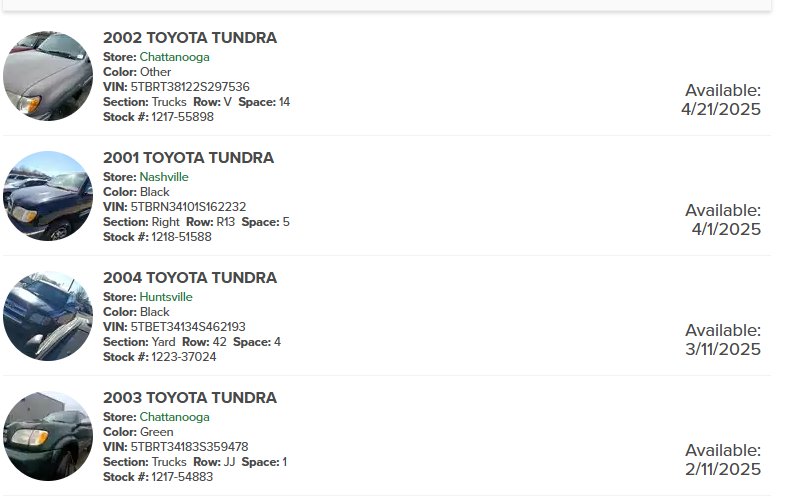Click VIN 5TBRT34183S359478

coord(190,447)
